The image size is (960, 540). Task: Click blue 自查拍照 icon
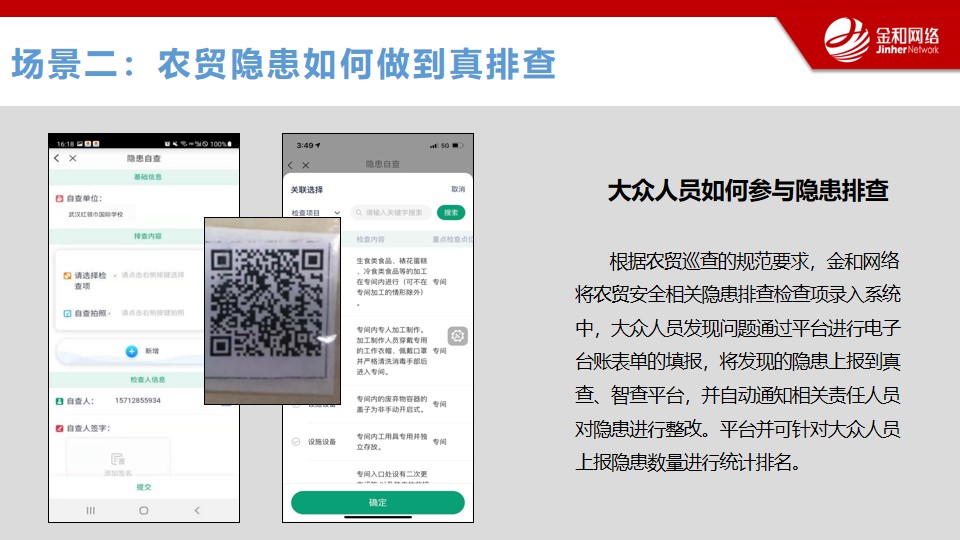point(67,313)
